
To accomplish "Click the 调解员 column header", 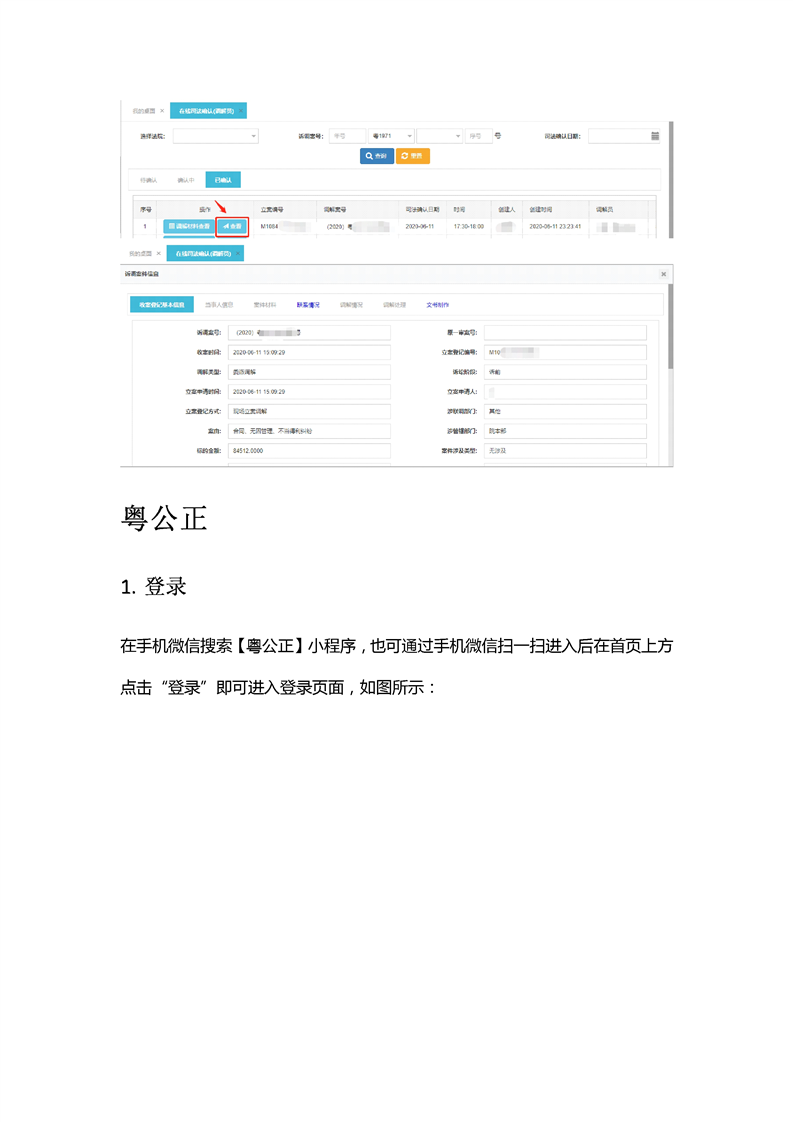I will pos(605,210).
